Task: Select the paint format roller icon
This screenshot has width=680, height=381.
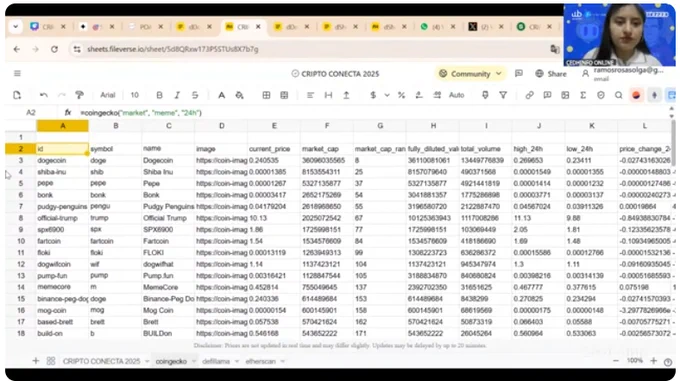Action: tap(79, 95)
